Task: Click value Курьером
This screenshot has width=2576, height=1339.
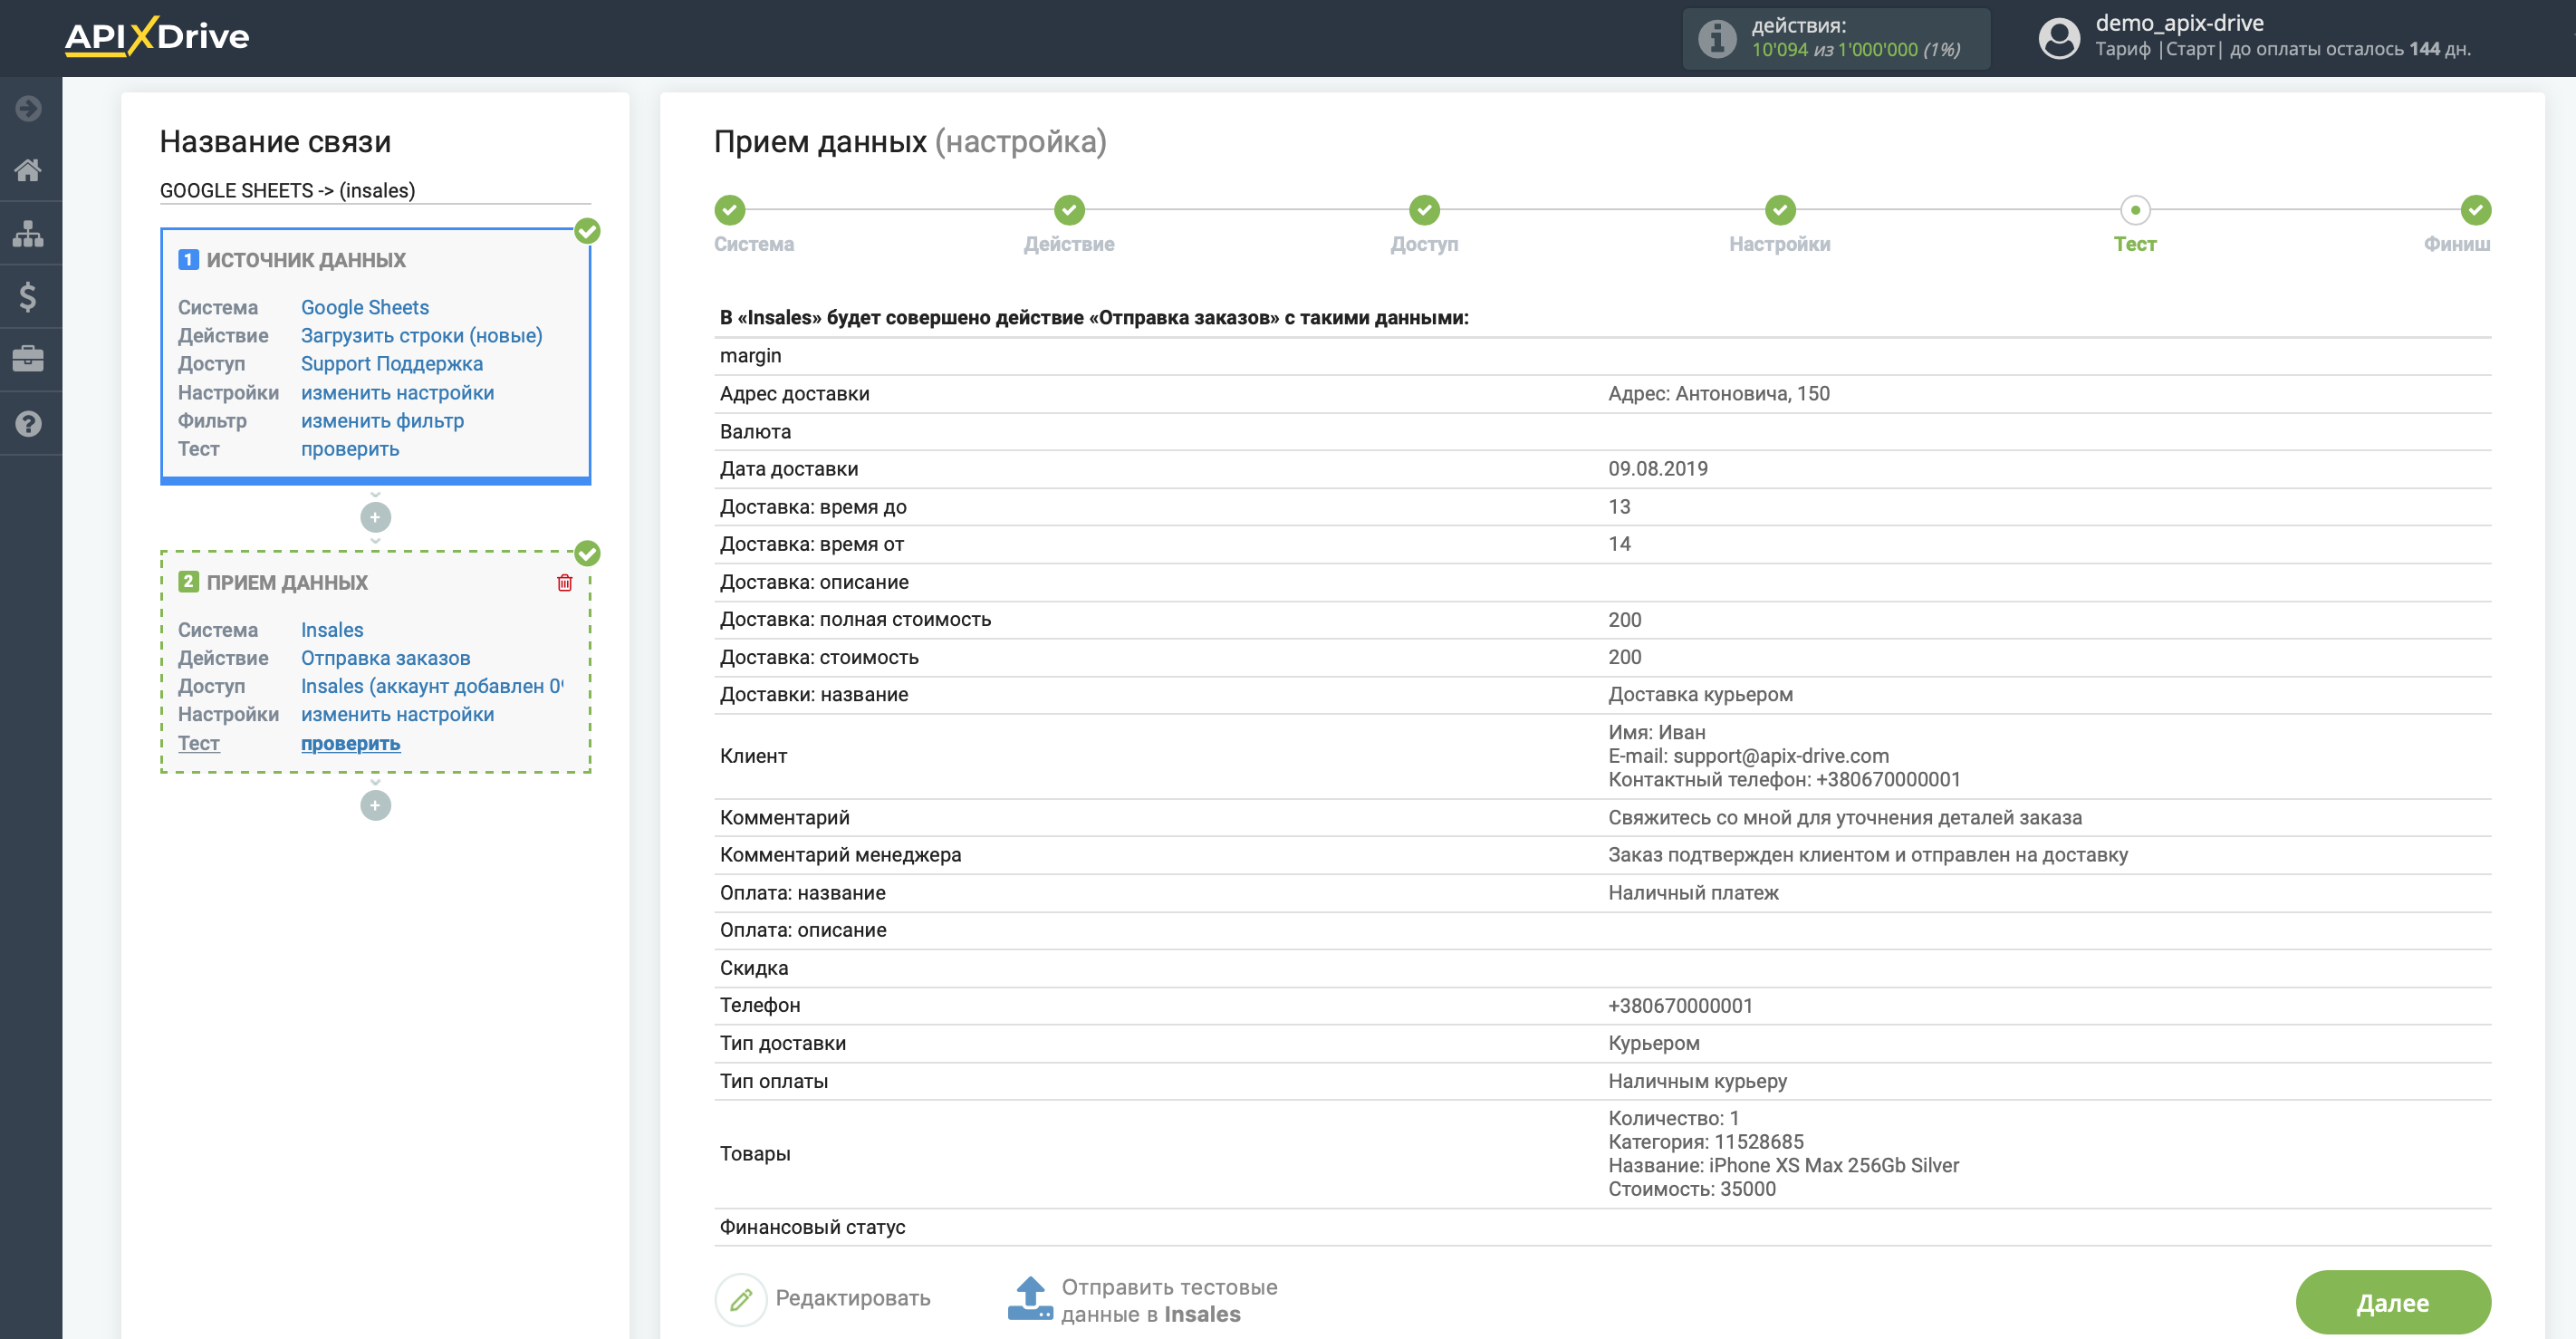Action: (x=1653, y=1044)
